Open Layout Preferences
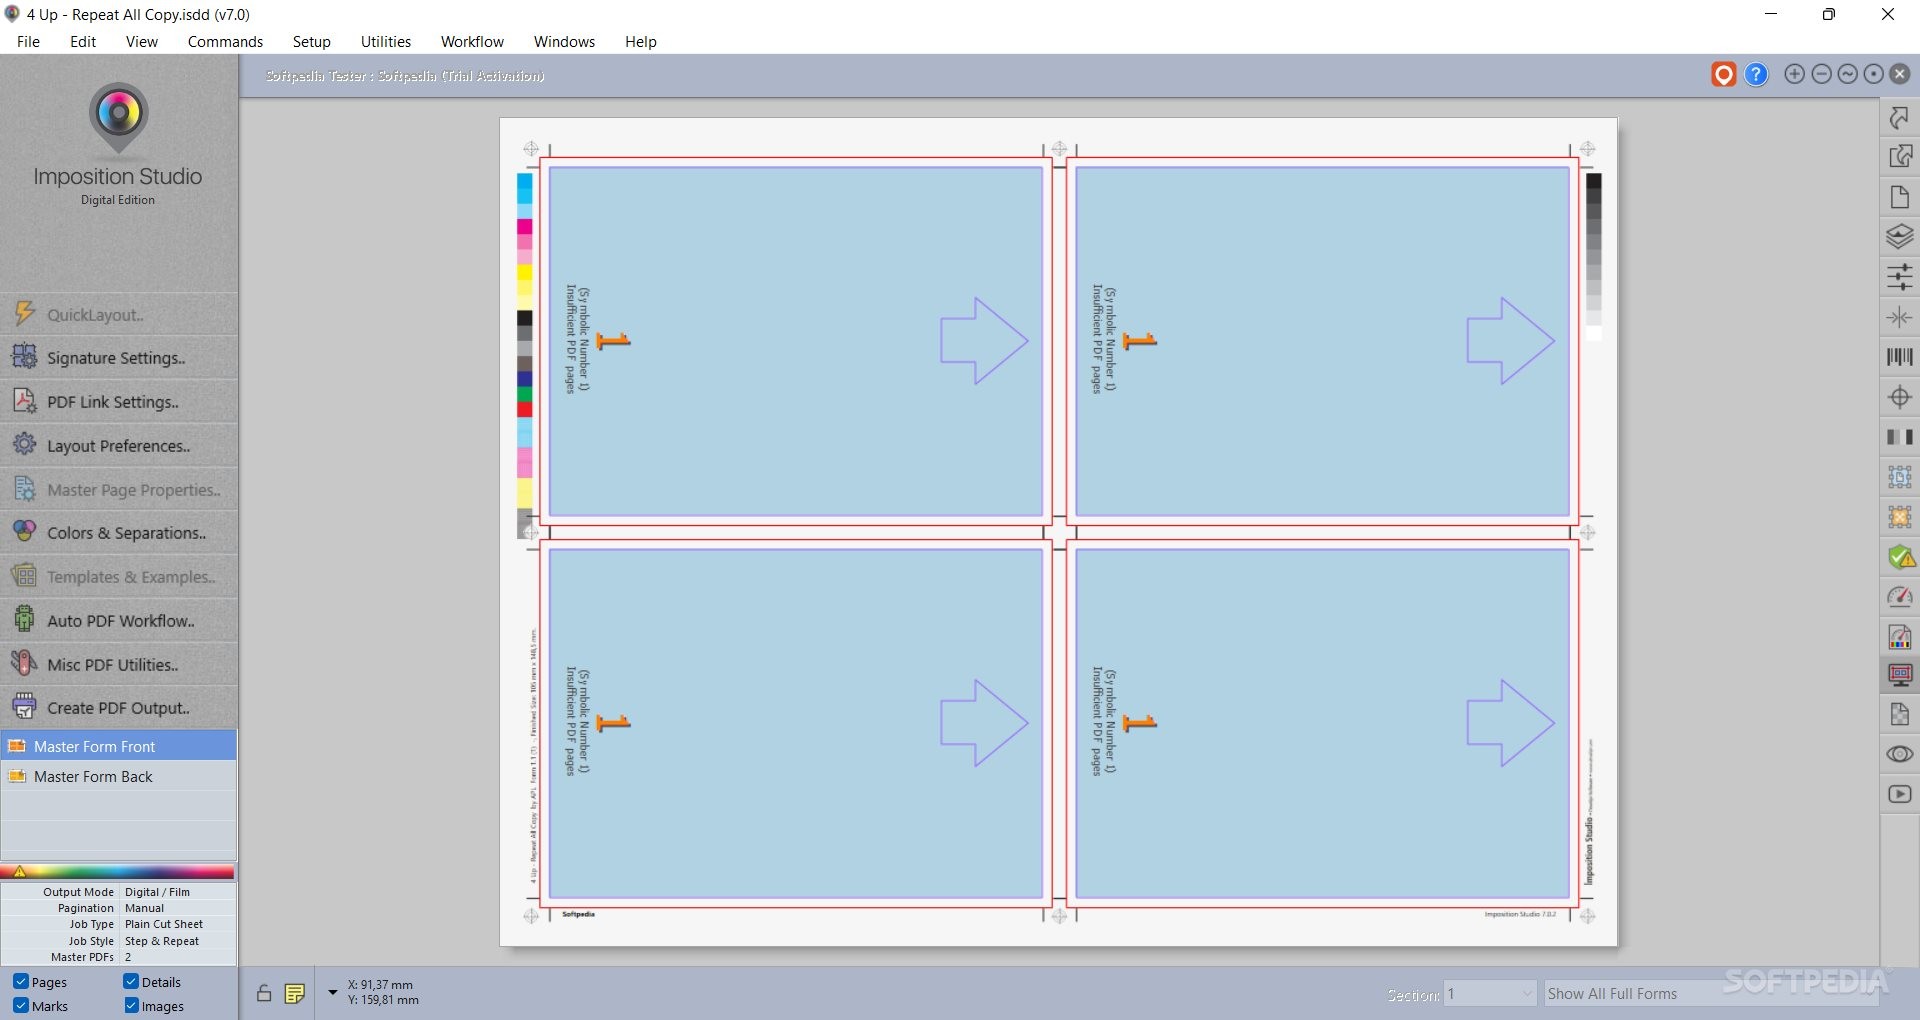This screenshot has height=1020, width=1920. pos(119,445)
